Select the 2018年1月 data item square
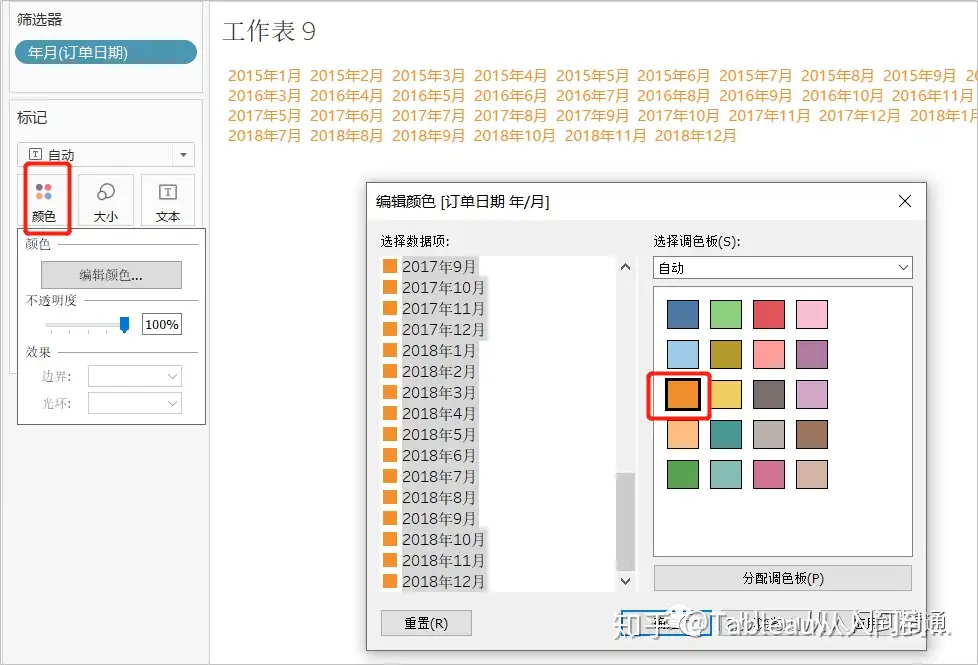 click(x=389, y=350)
